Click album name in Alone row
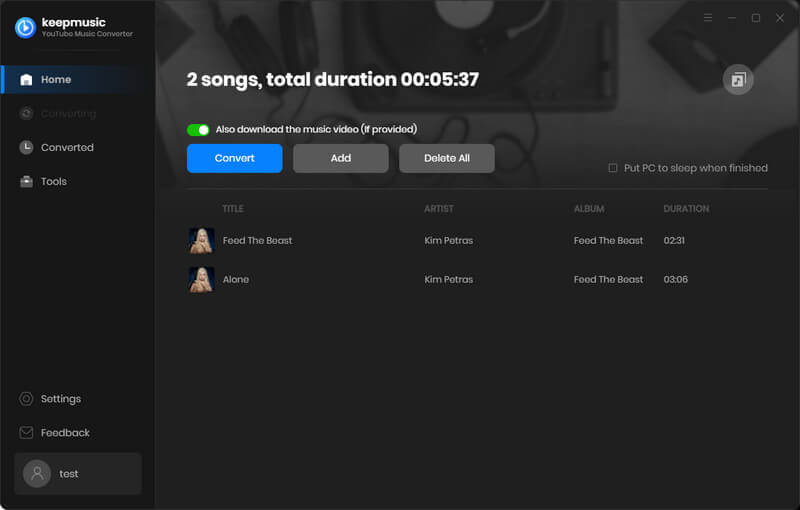This screenshot has width=800, height=510. [608, 279]
